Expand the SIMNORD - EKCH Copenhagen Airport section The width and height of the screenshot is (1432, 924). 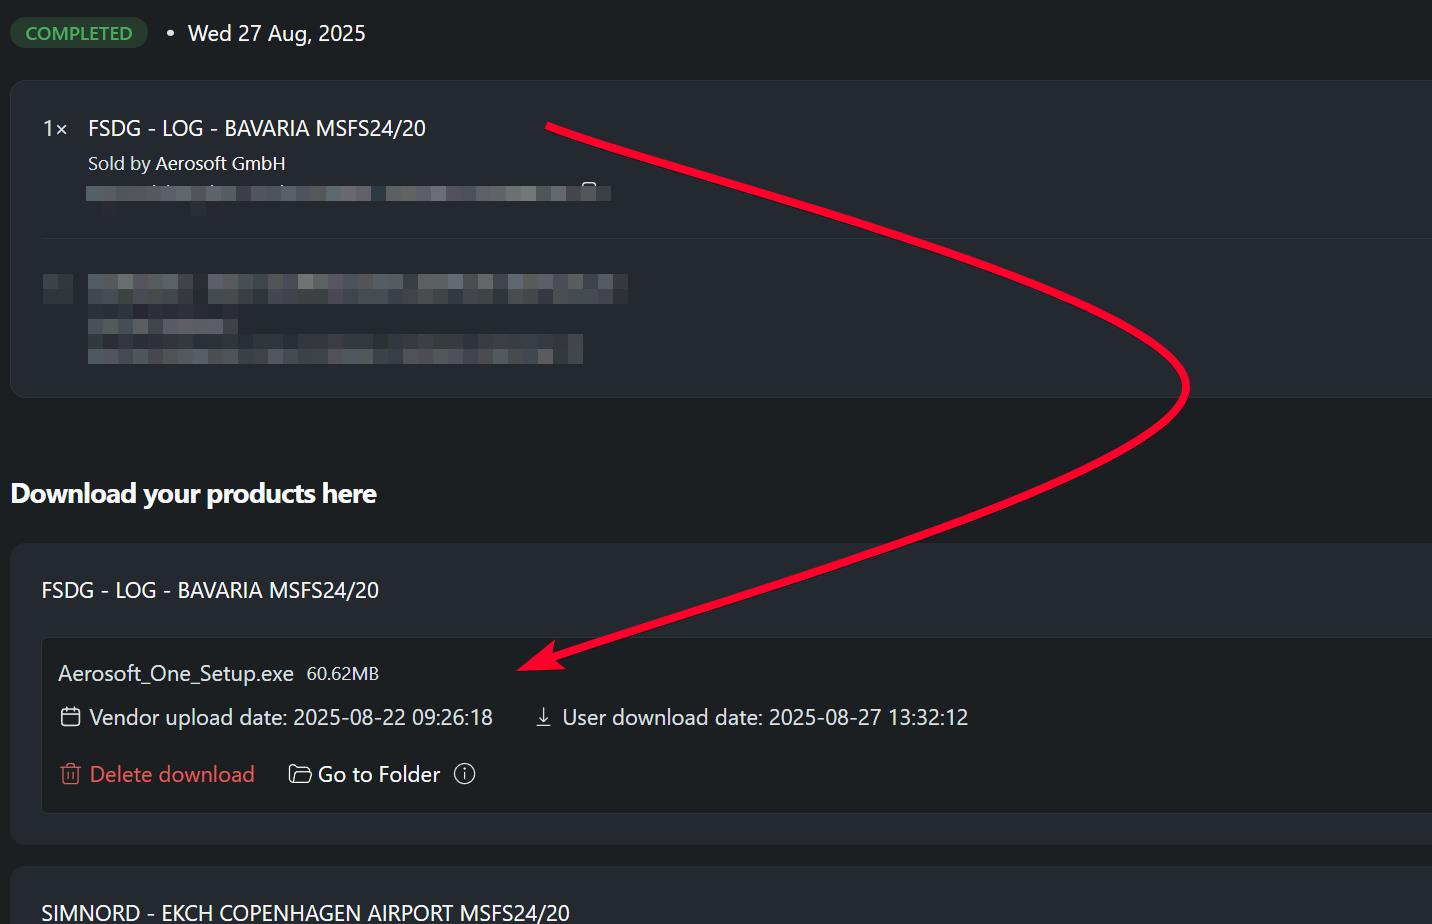coord(305,912)
